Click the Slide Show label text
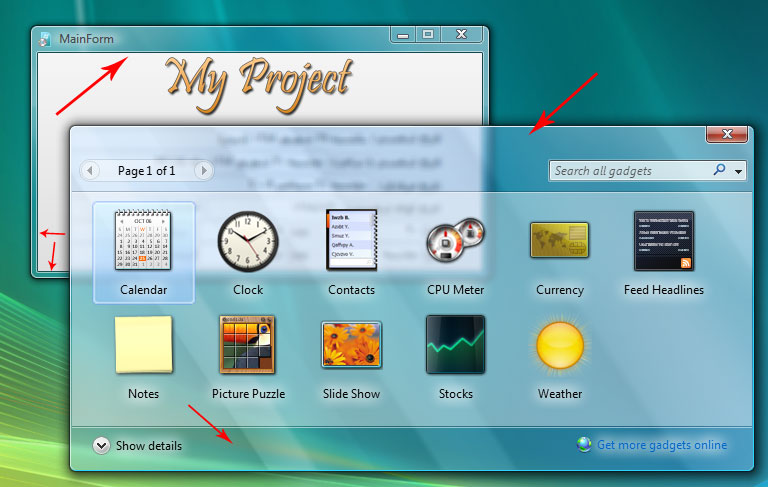The height and width of the screenshot is (487, 768). (351, 394)
